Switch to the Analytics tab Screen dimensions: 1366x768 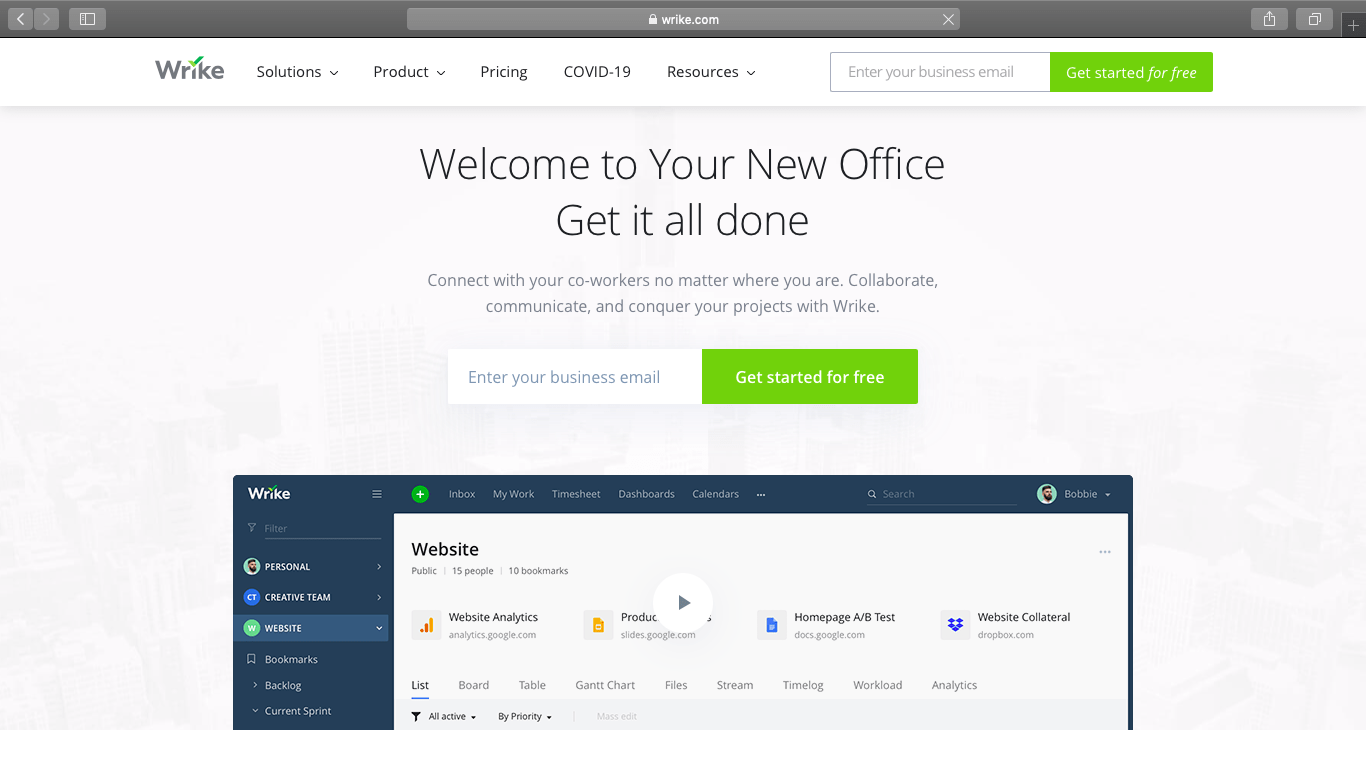[x=954, y=685]
